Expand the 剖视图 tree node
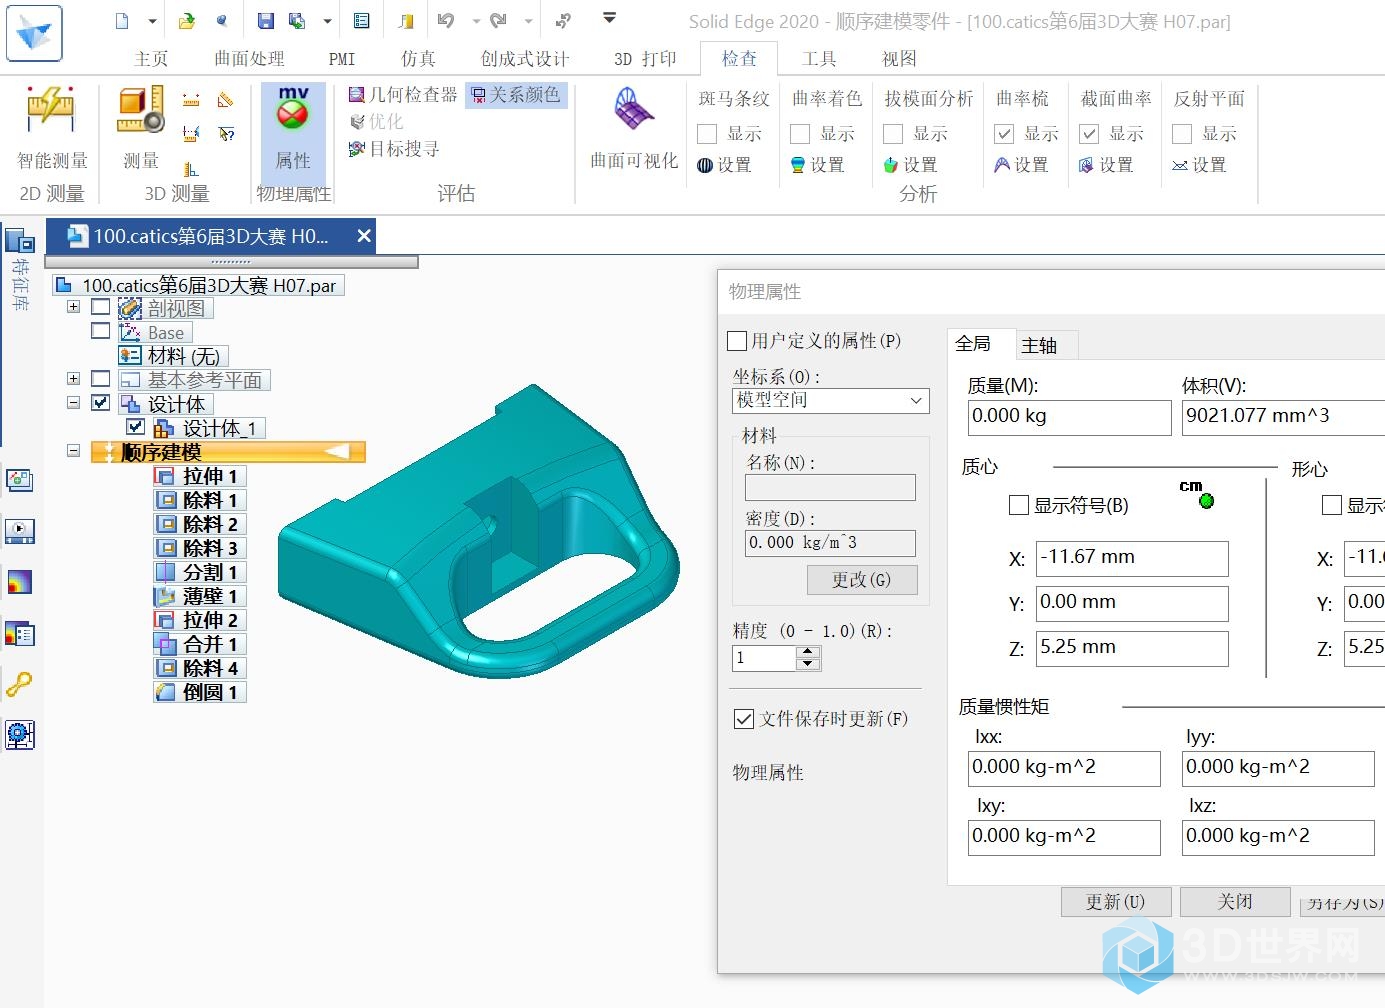Screen dimensions: 1385x1008 (73, 307)
